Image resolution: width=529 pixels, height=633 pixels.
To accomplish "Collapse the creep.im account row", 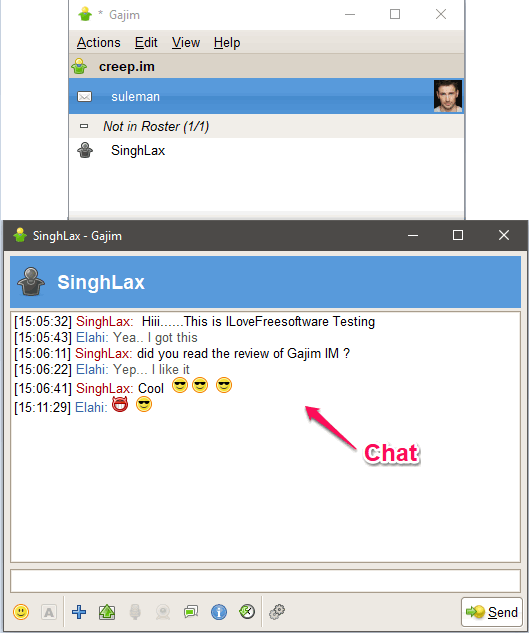I will pyautogui.click(x=266, y=66).
